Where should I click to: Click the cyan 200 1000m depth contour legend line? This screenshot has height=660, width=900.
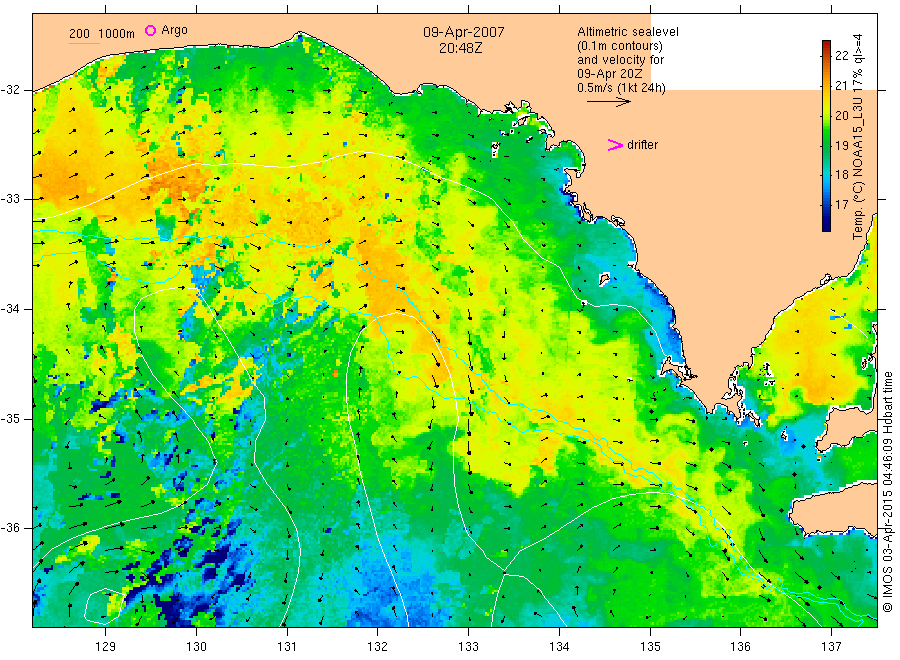84,43
